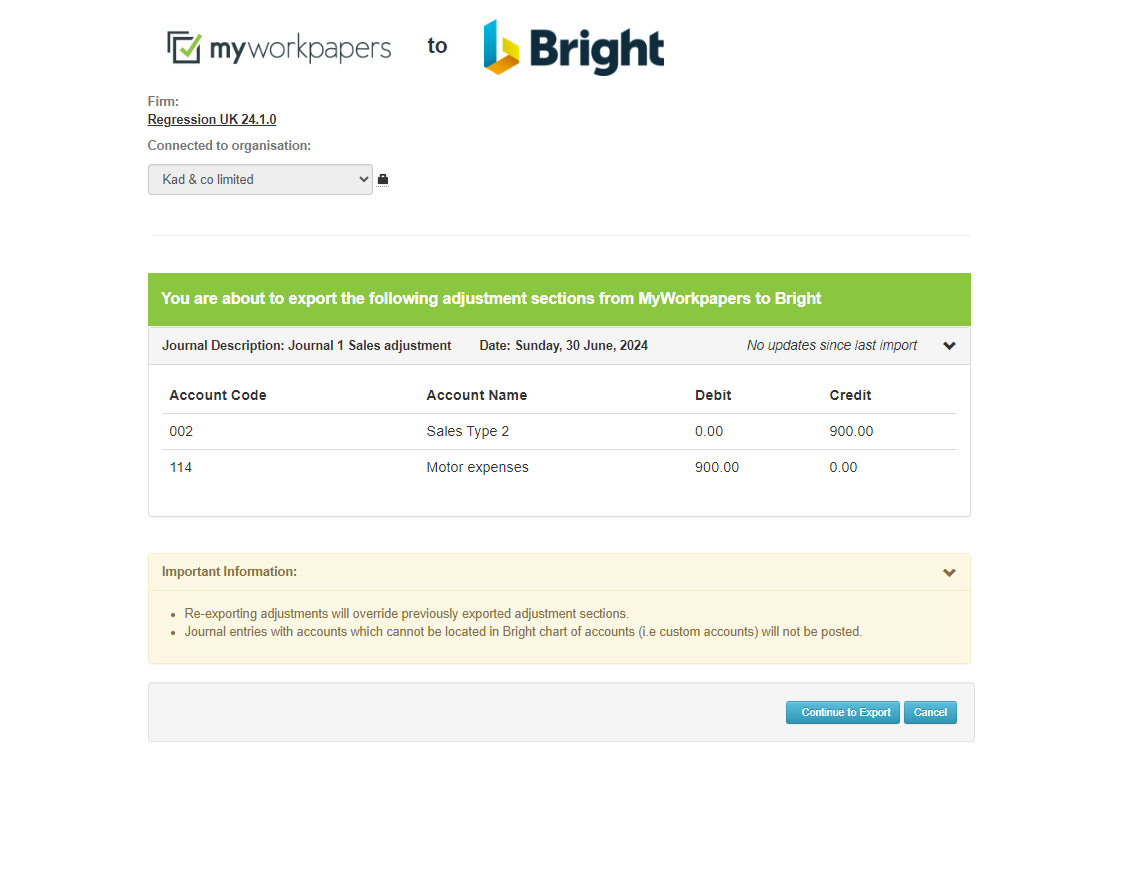Image resolution: width=1130 pixels, height=896 pixels.
Task: Click the briefcase icon beside the organisation dropdown
Action: (x=383, y=178)
